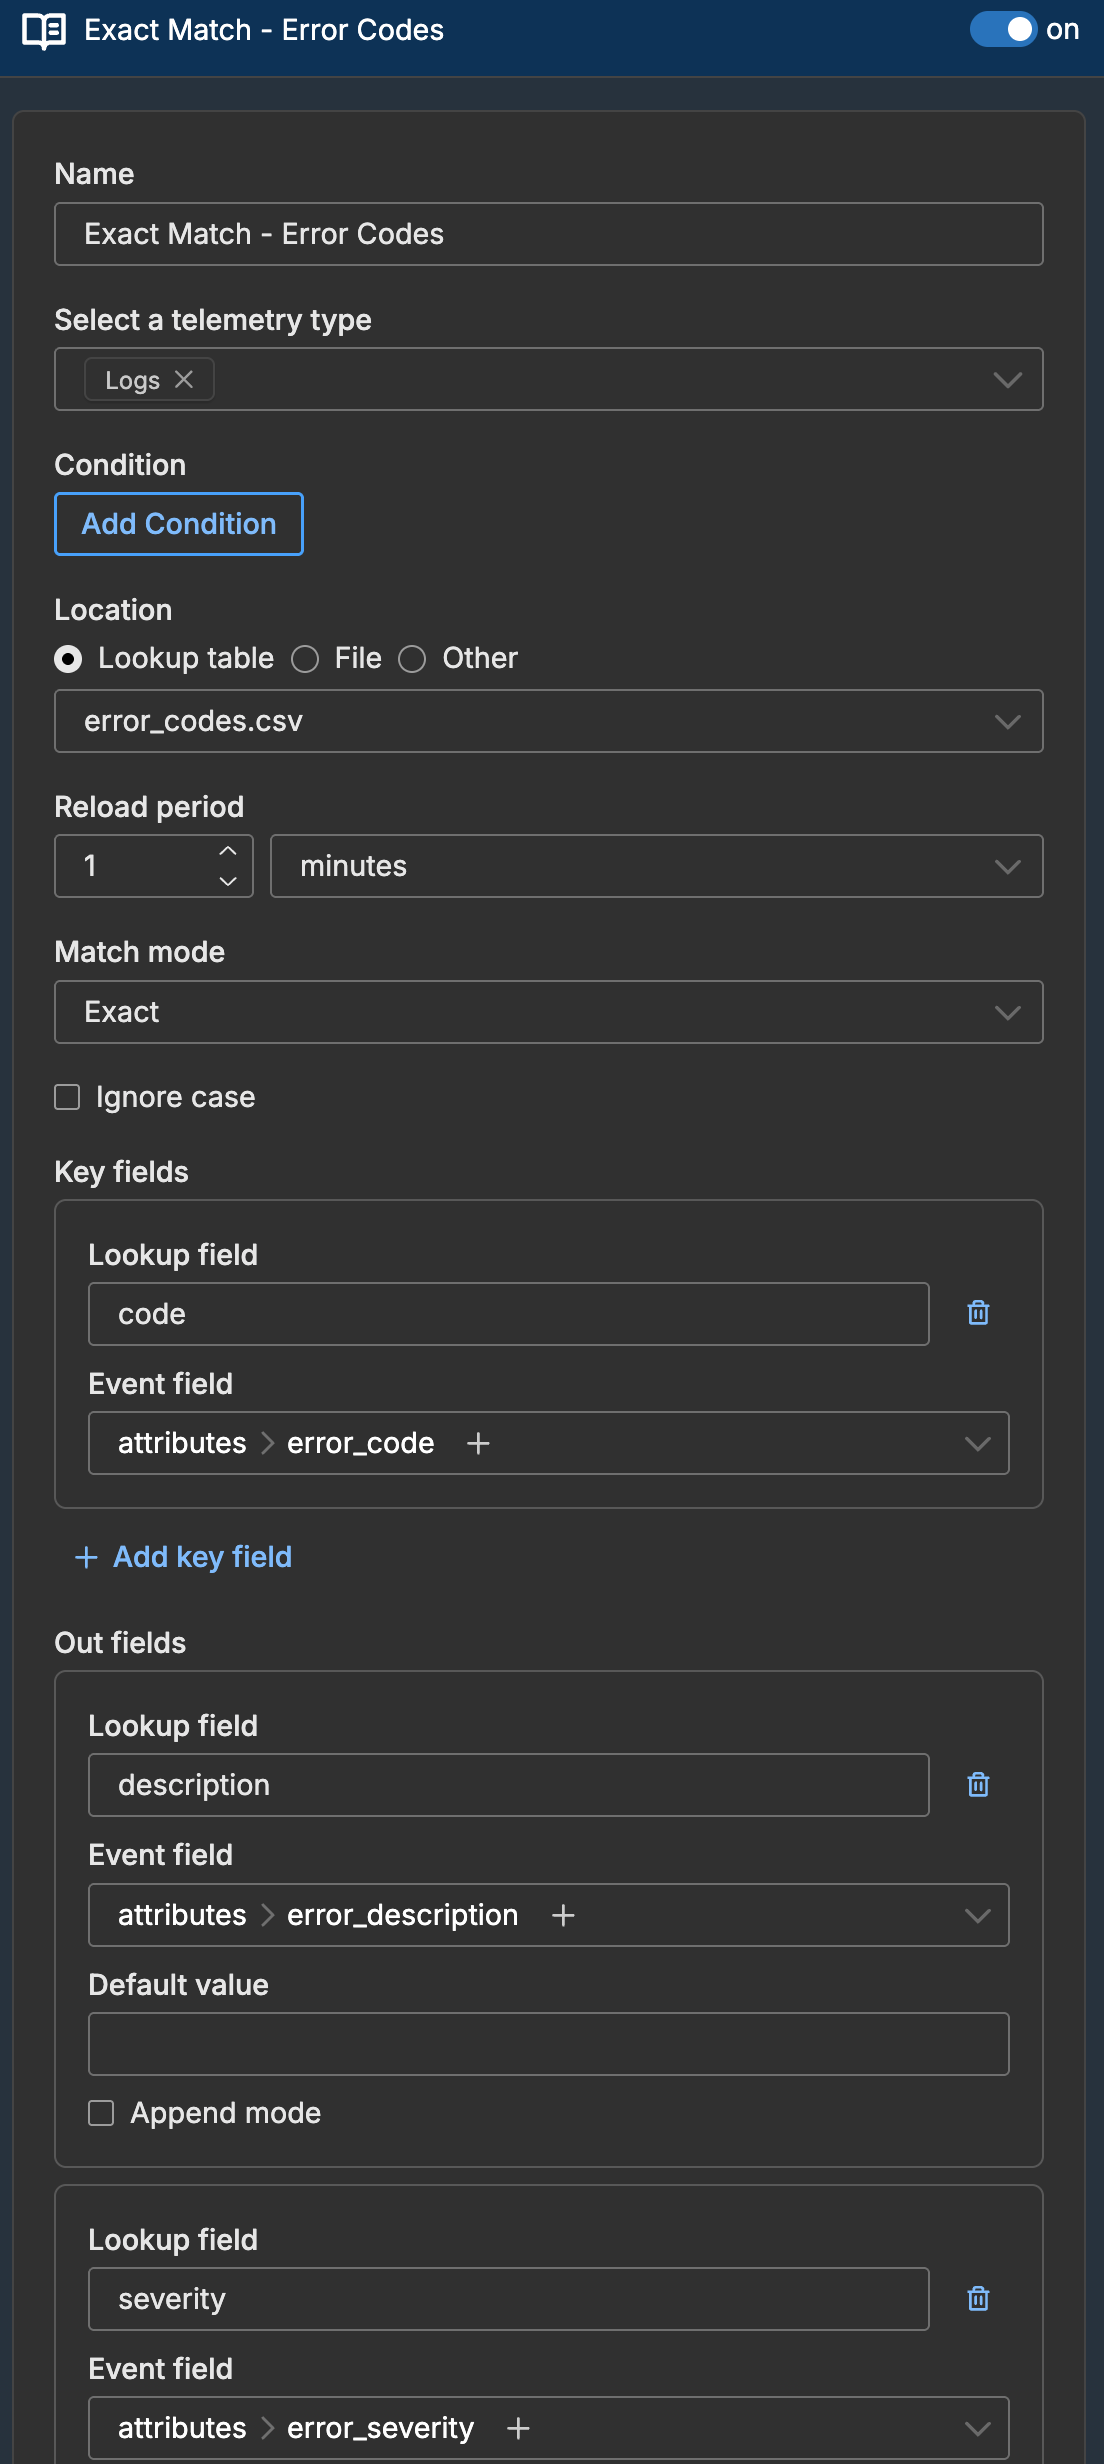
Task: Add path segment after error_description
Action: coord(564,1915)
